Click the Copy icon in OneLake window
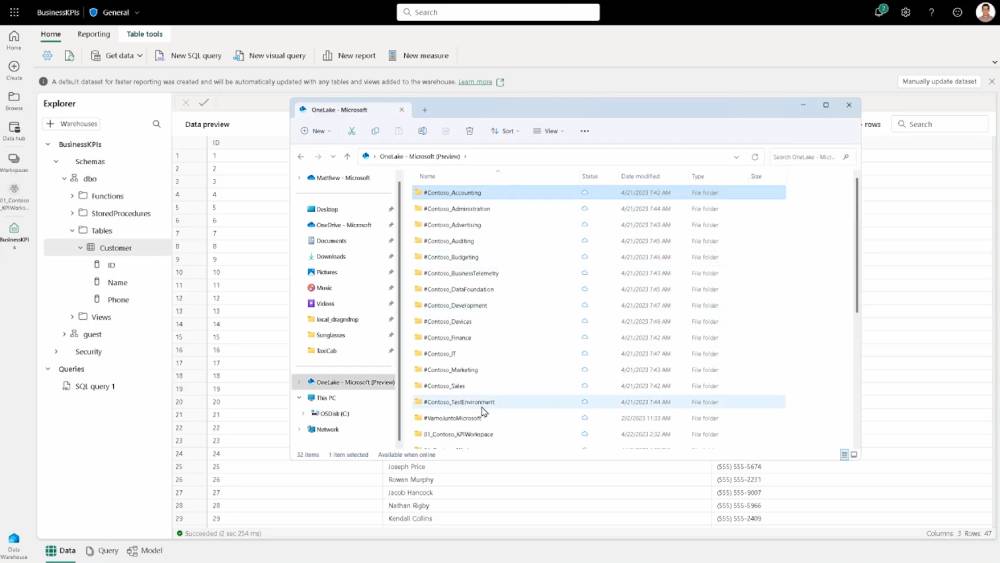 [x=375, y=131]
